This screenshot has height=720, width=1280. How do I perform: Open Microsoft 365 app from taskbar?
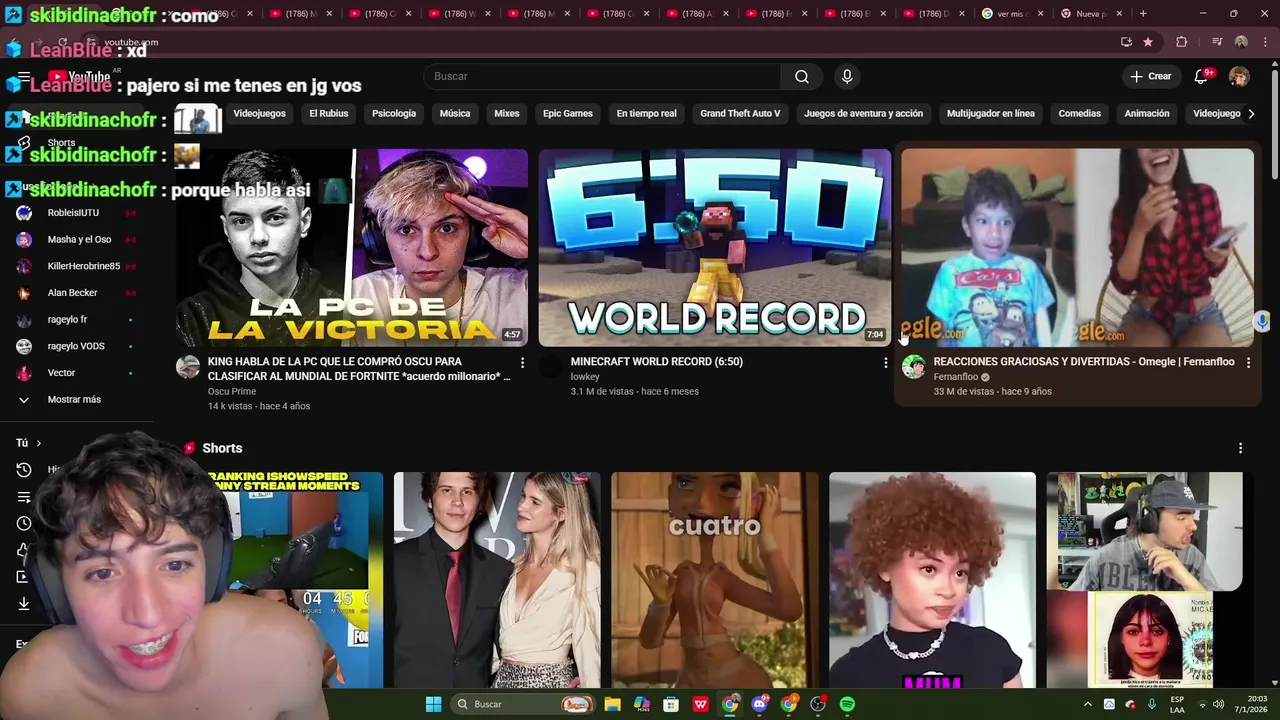coord(641,704)
